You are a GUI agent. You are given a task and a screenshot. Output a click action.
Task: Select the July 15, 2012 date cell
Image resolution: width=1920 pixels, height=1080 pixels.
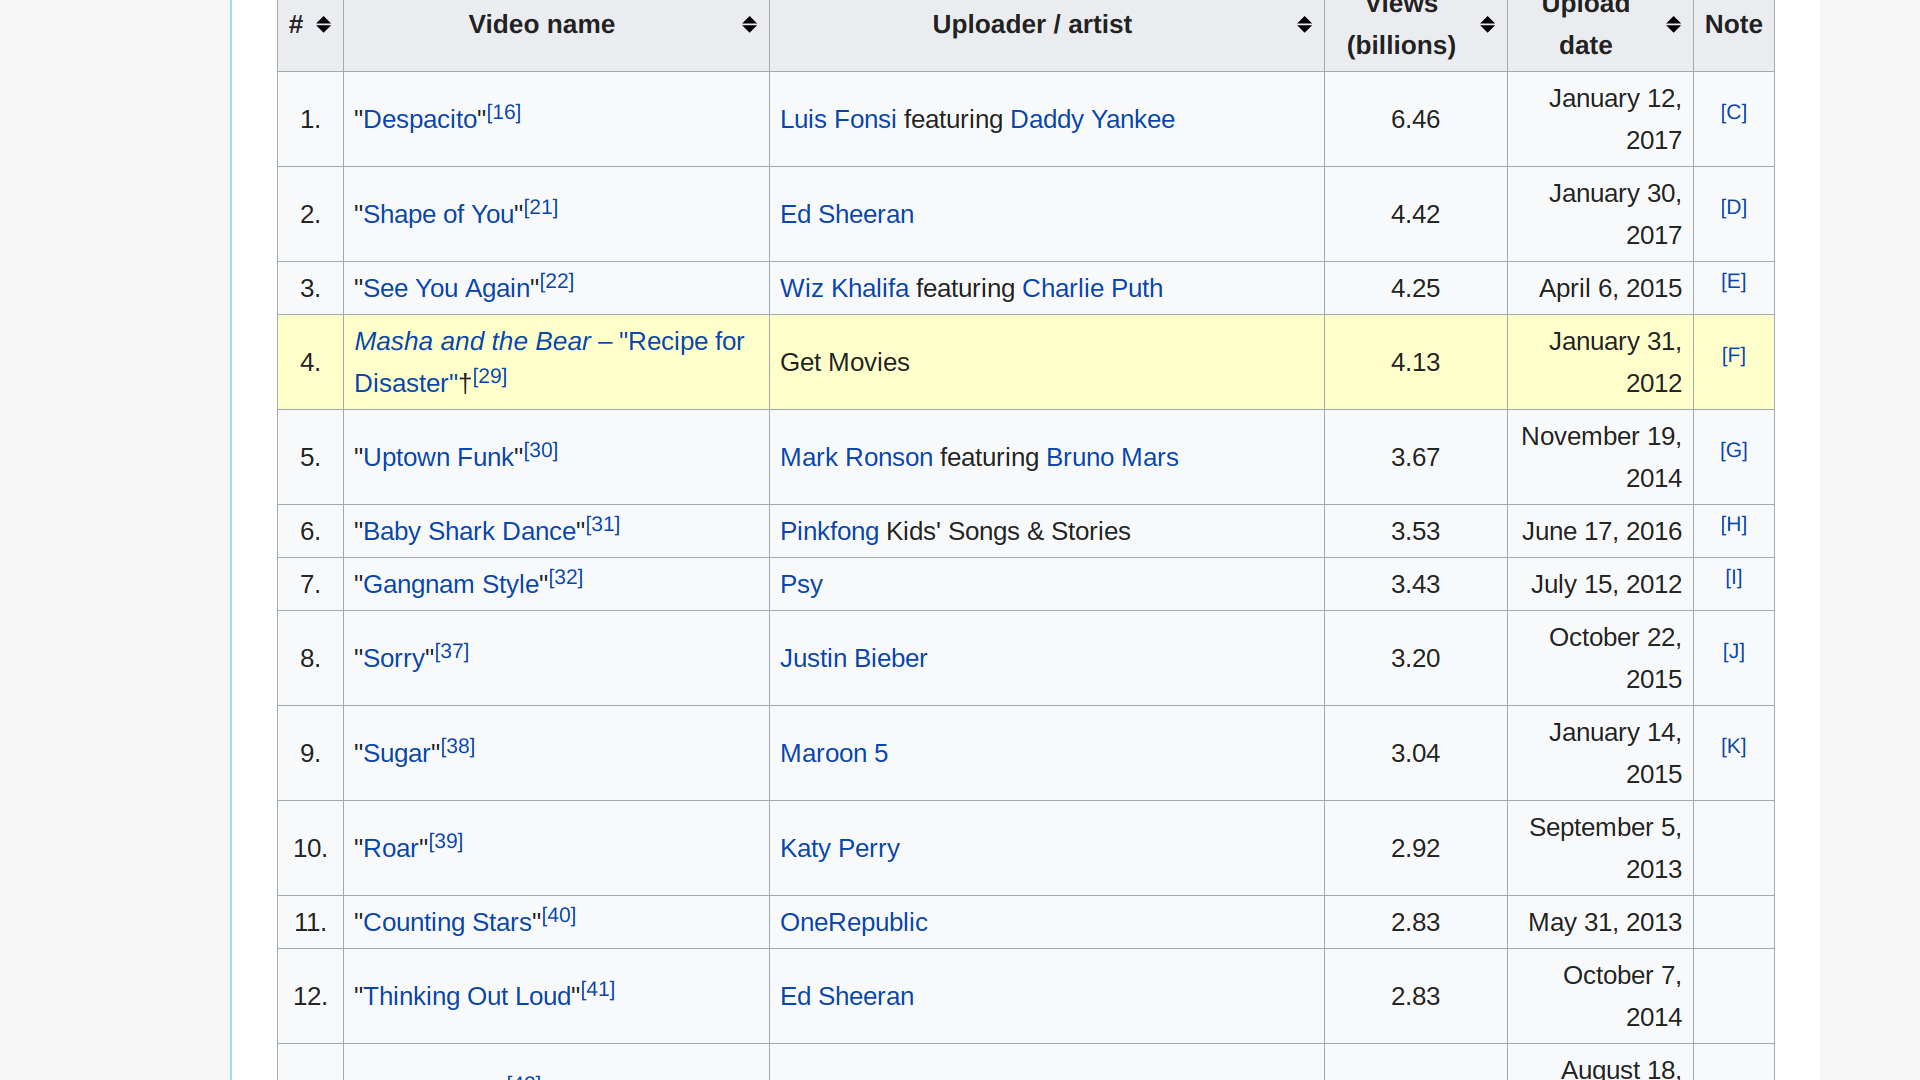coord(1600,585)
